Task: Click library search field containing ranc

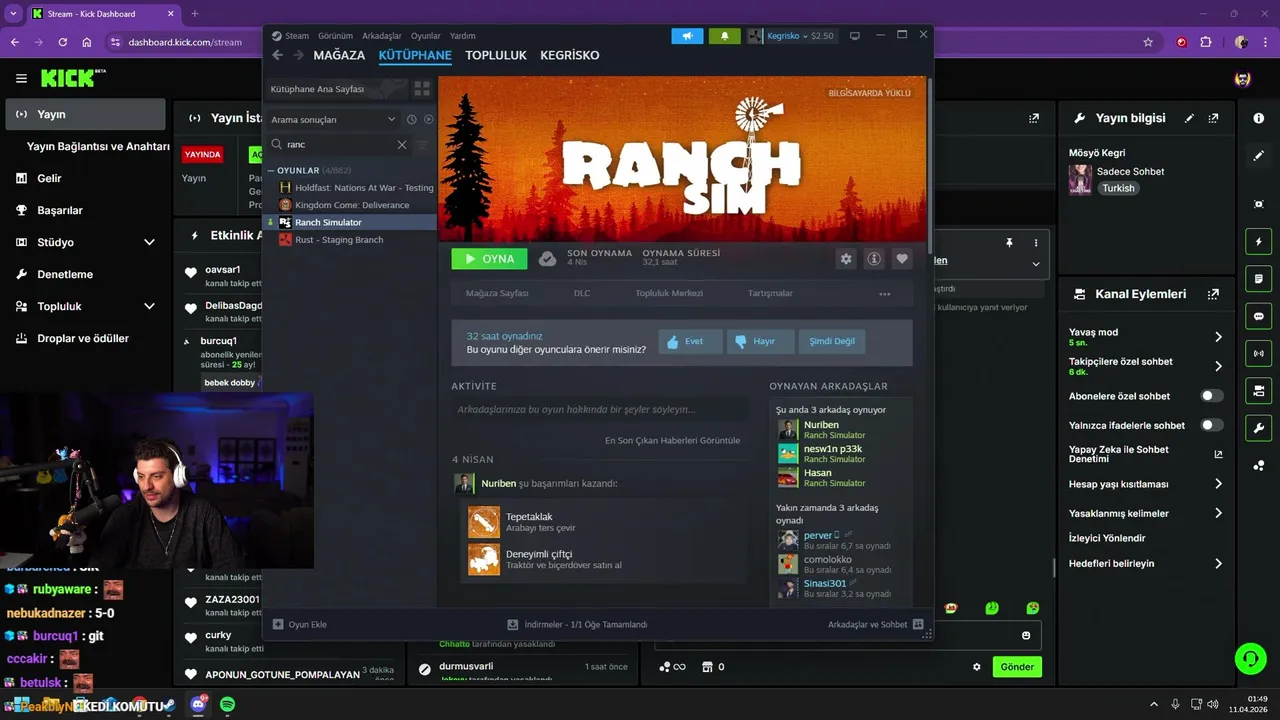Action: pyautogui.click(x=340, y=145)
